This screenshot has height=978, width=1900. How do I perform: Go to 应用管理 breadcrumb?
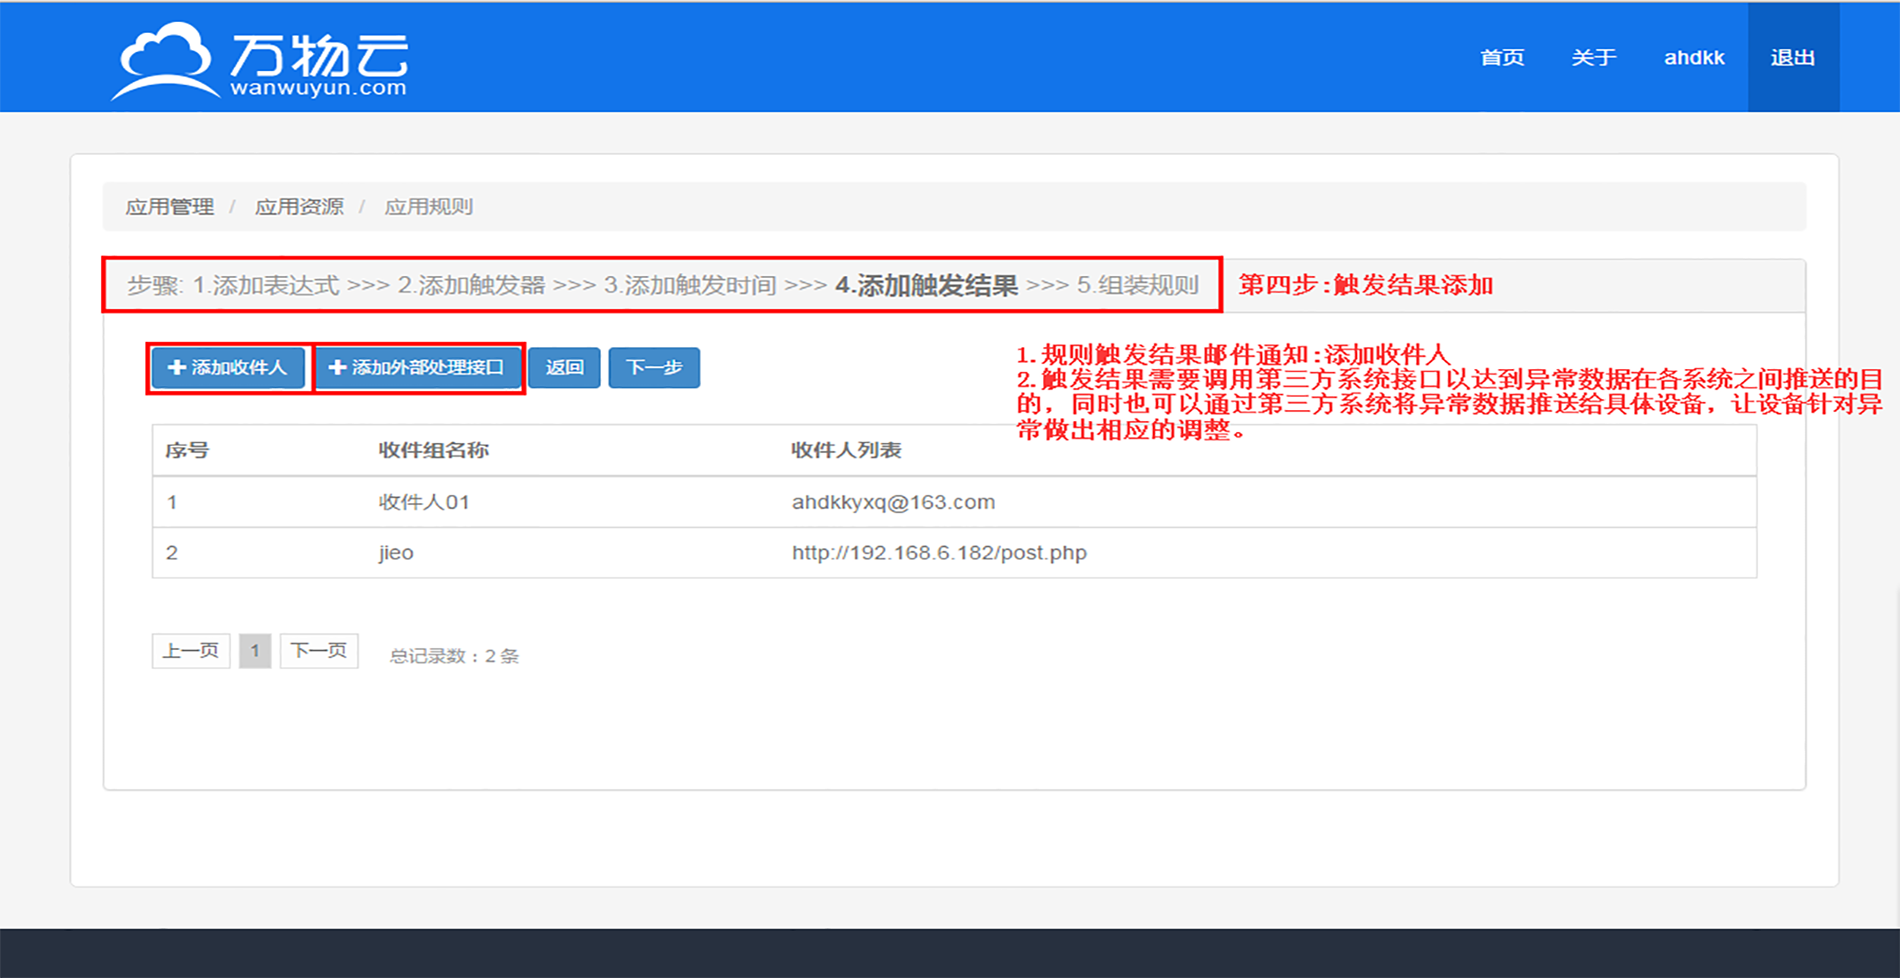(169, 207)
